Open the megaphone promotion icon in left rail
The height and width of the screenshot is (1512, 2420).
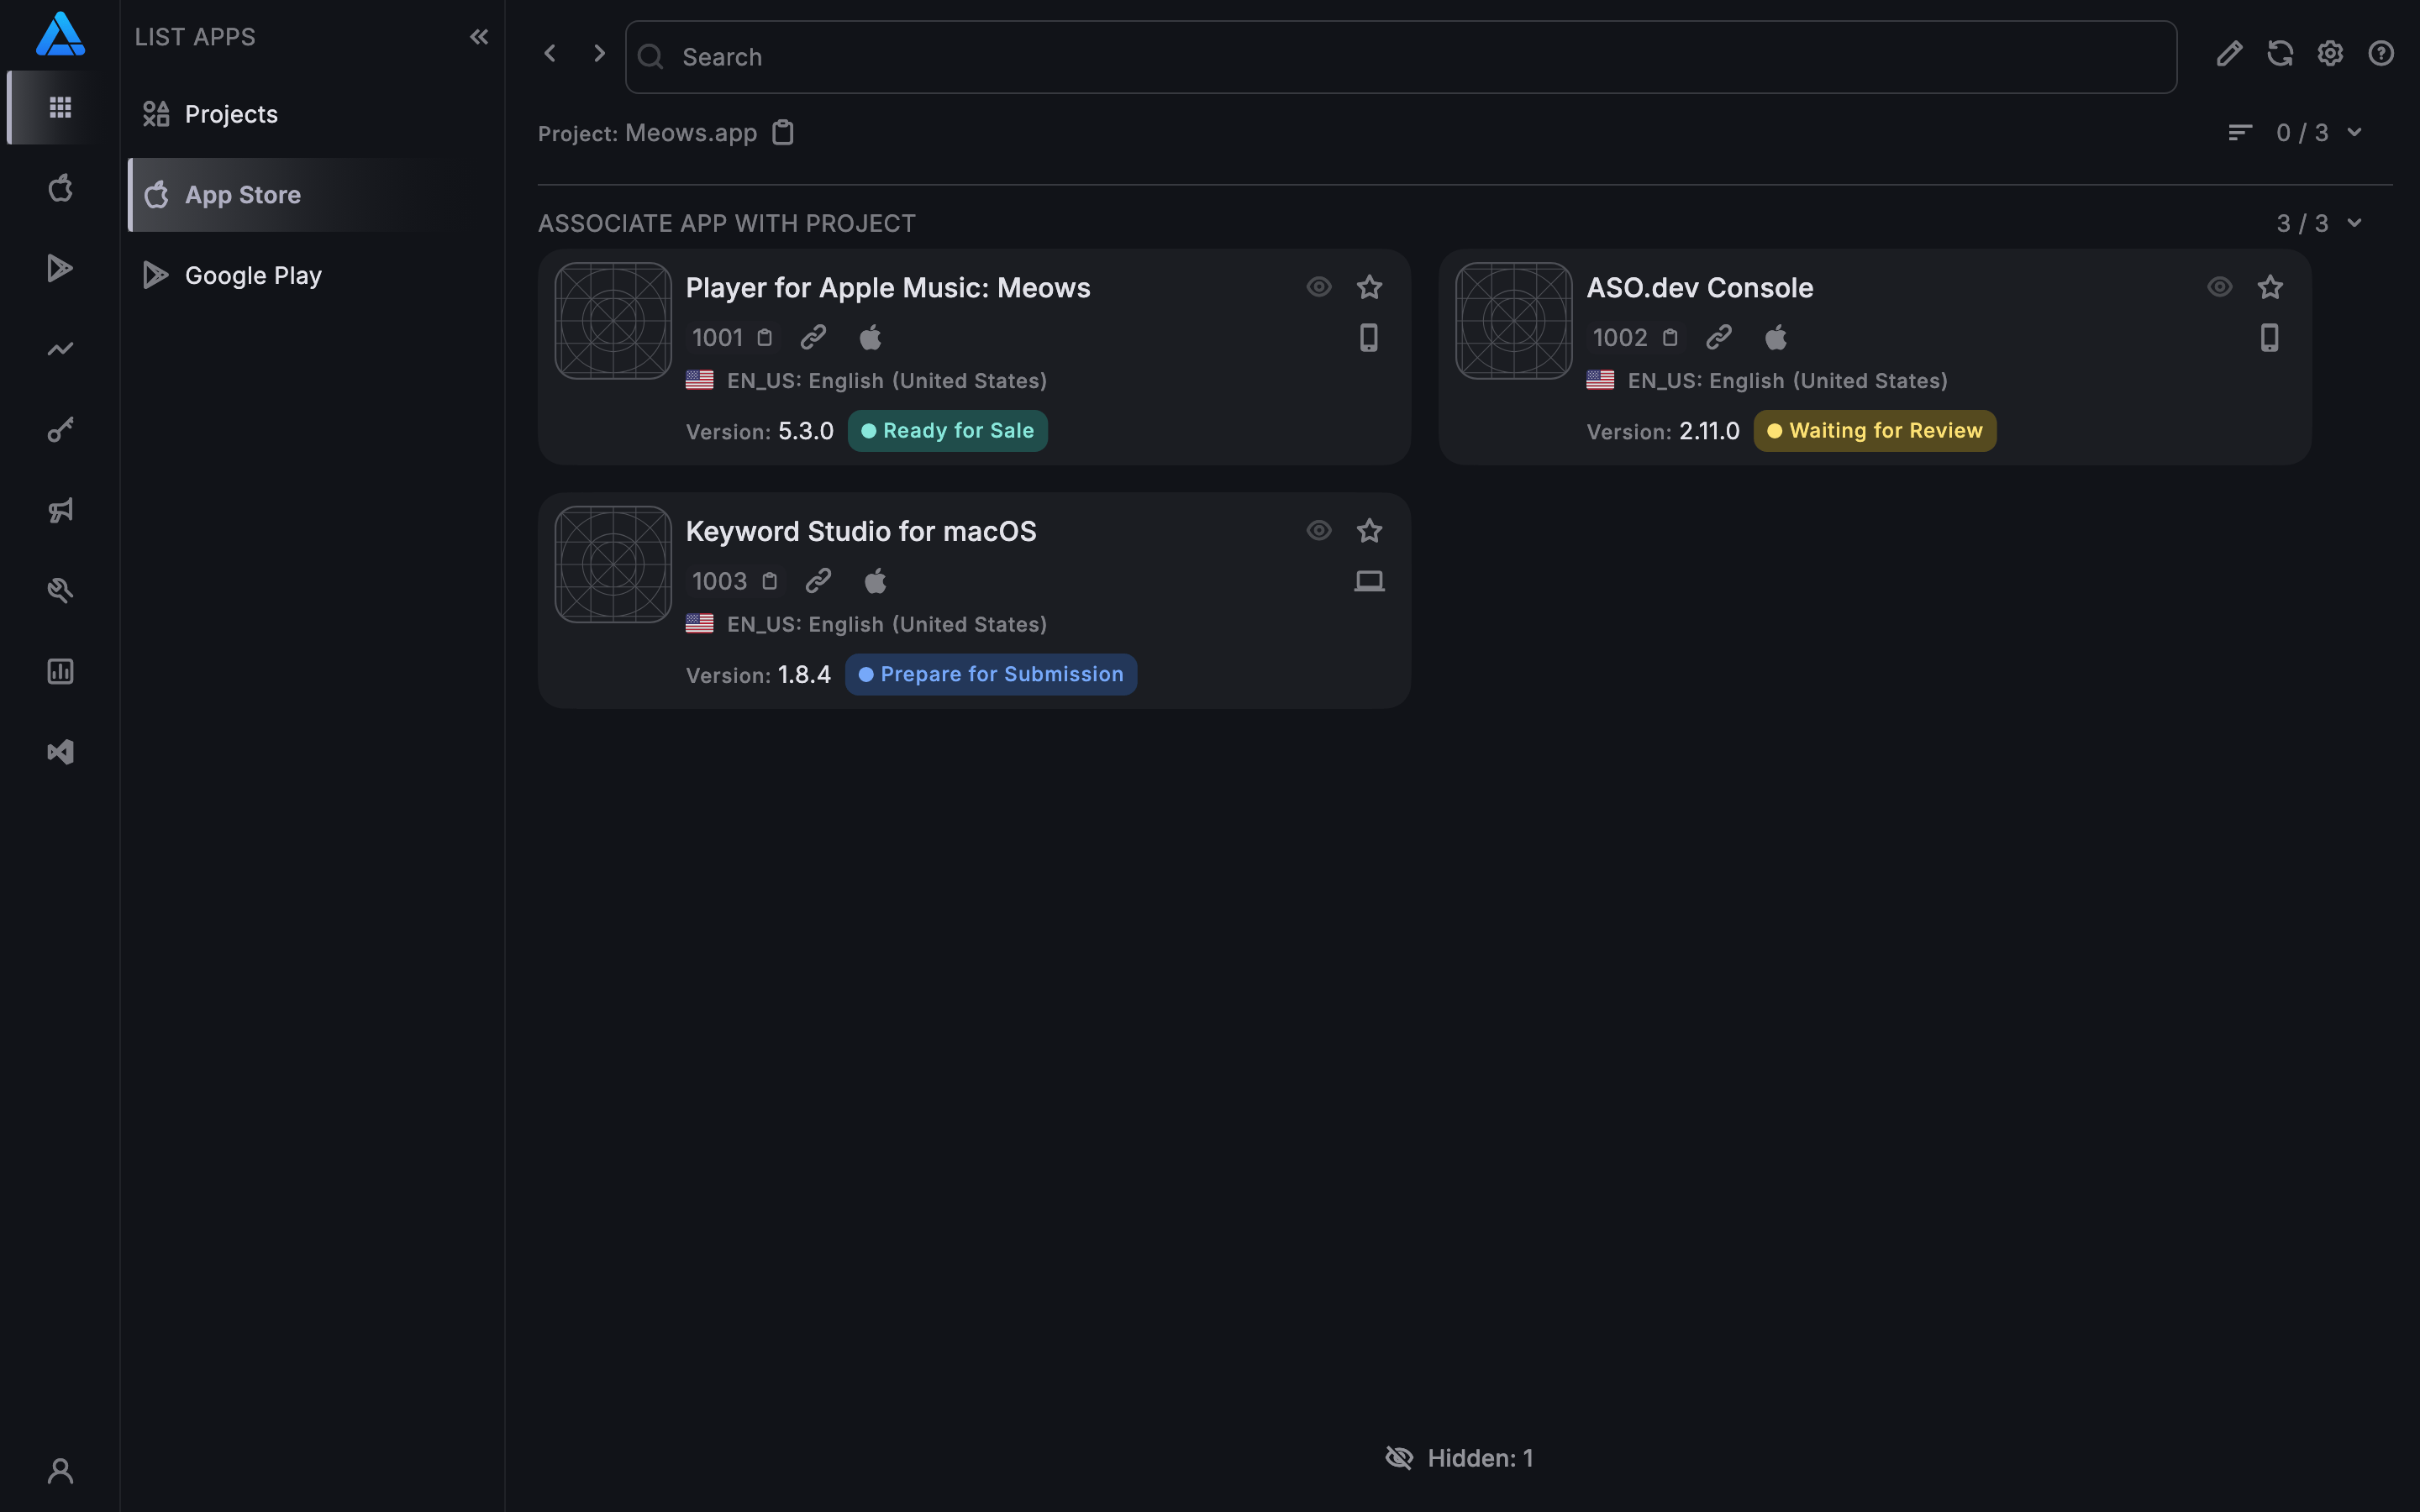60,510
